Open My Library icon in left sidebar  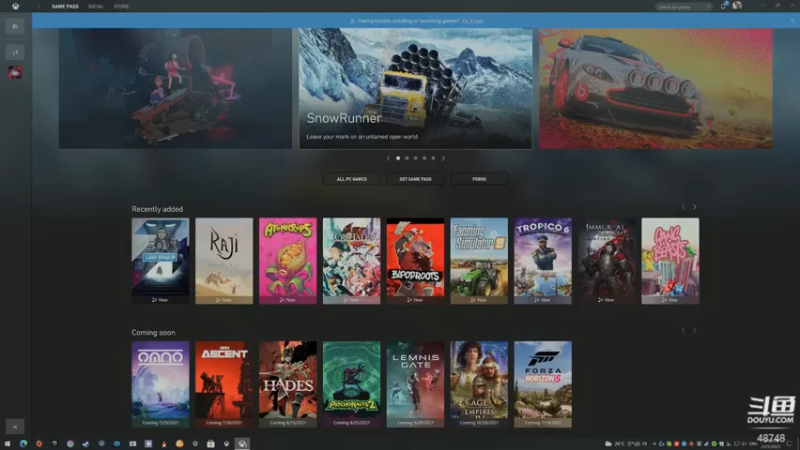[15, 26]
